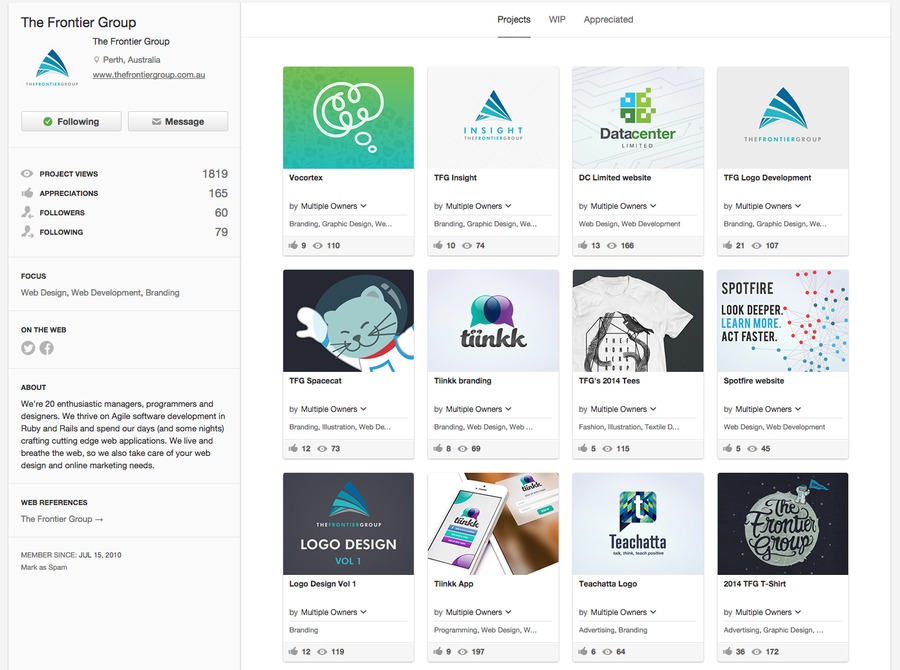Image resolution: width=900 pixels, height=670 pixels.
Task: Click views eye icon on Tiinkk branding card
Action: tap(462, 449)
